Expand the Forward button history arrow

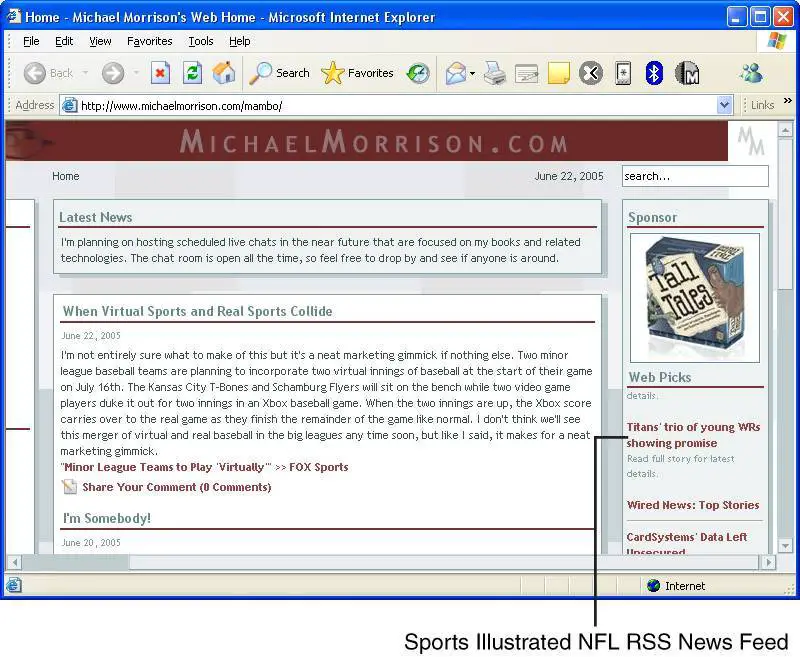[x=136, y=73]
